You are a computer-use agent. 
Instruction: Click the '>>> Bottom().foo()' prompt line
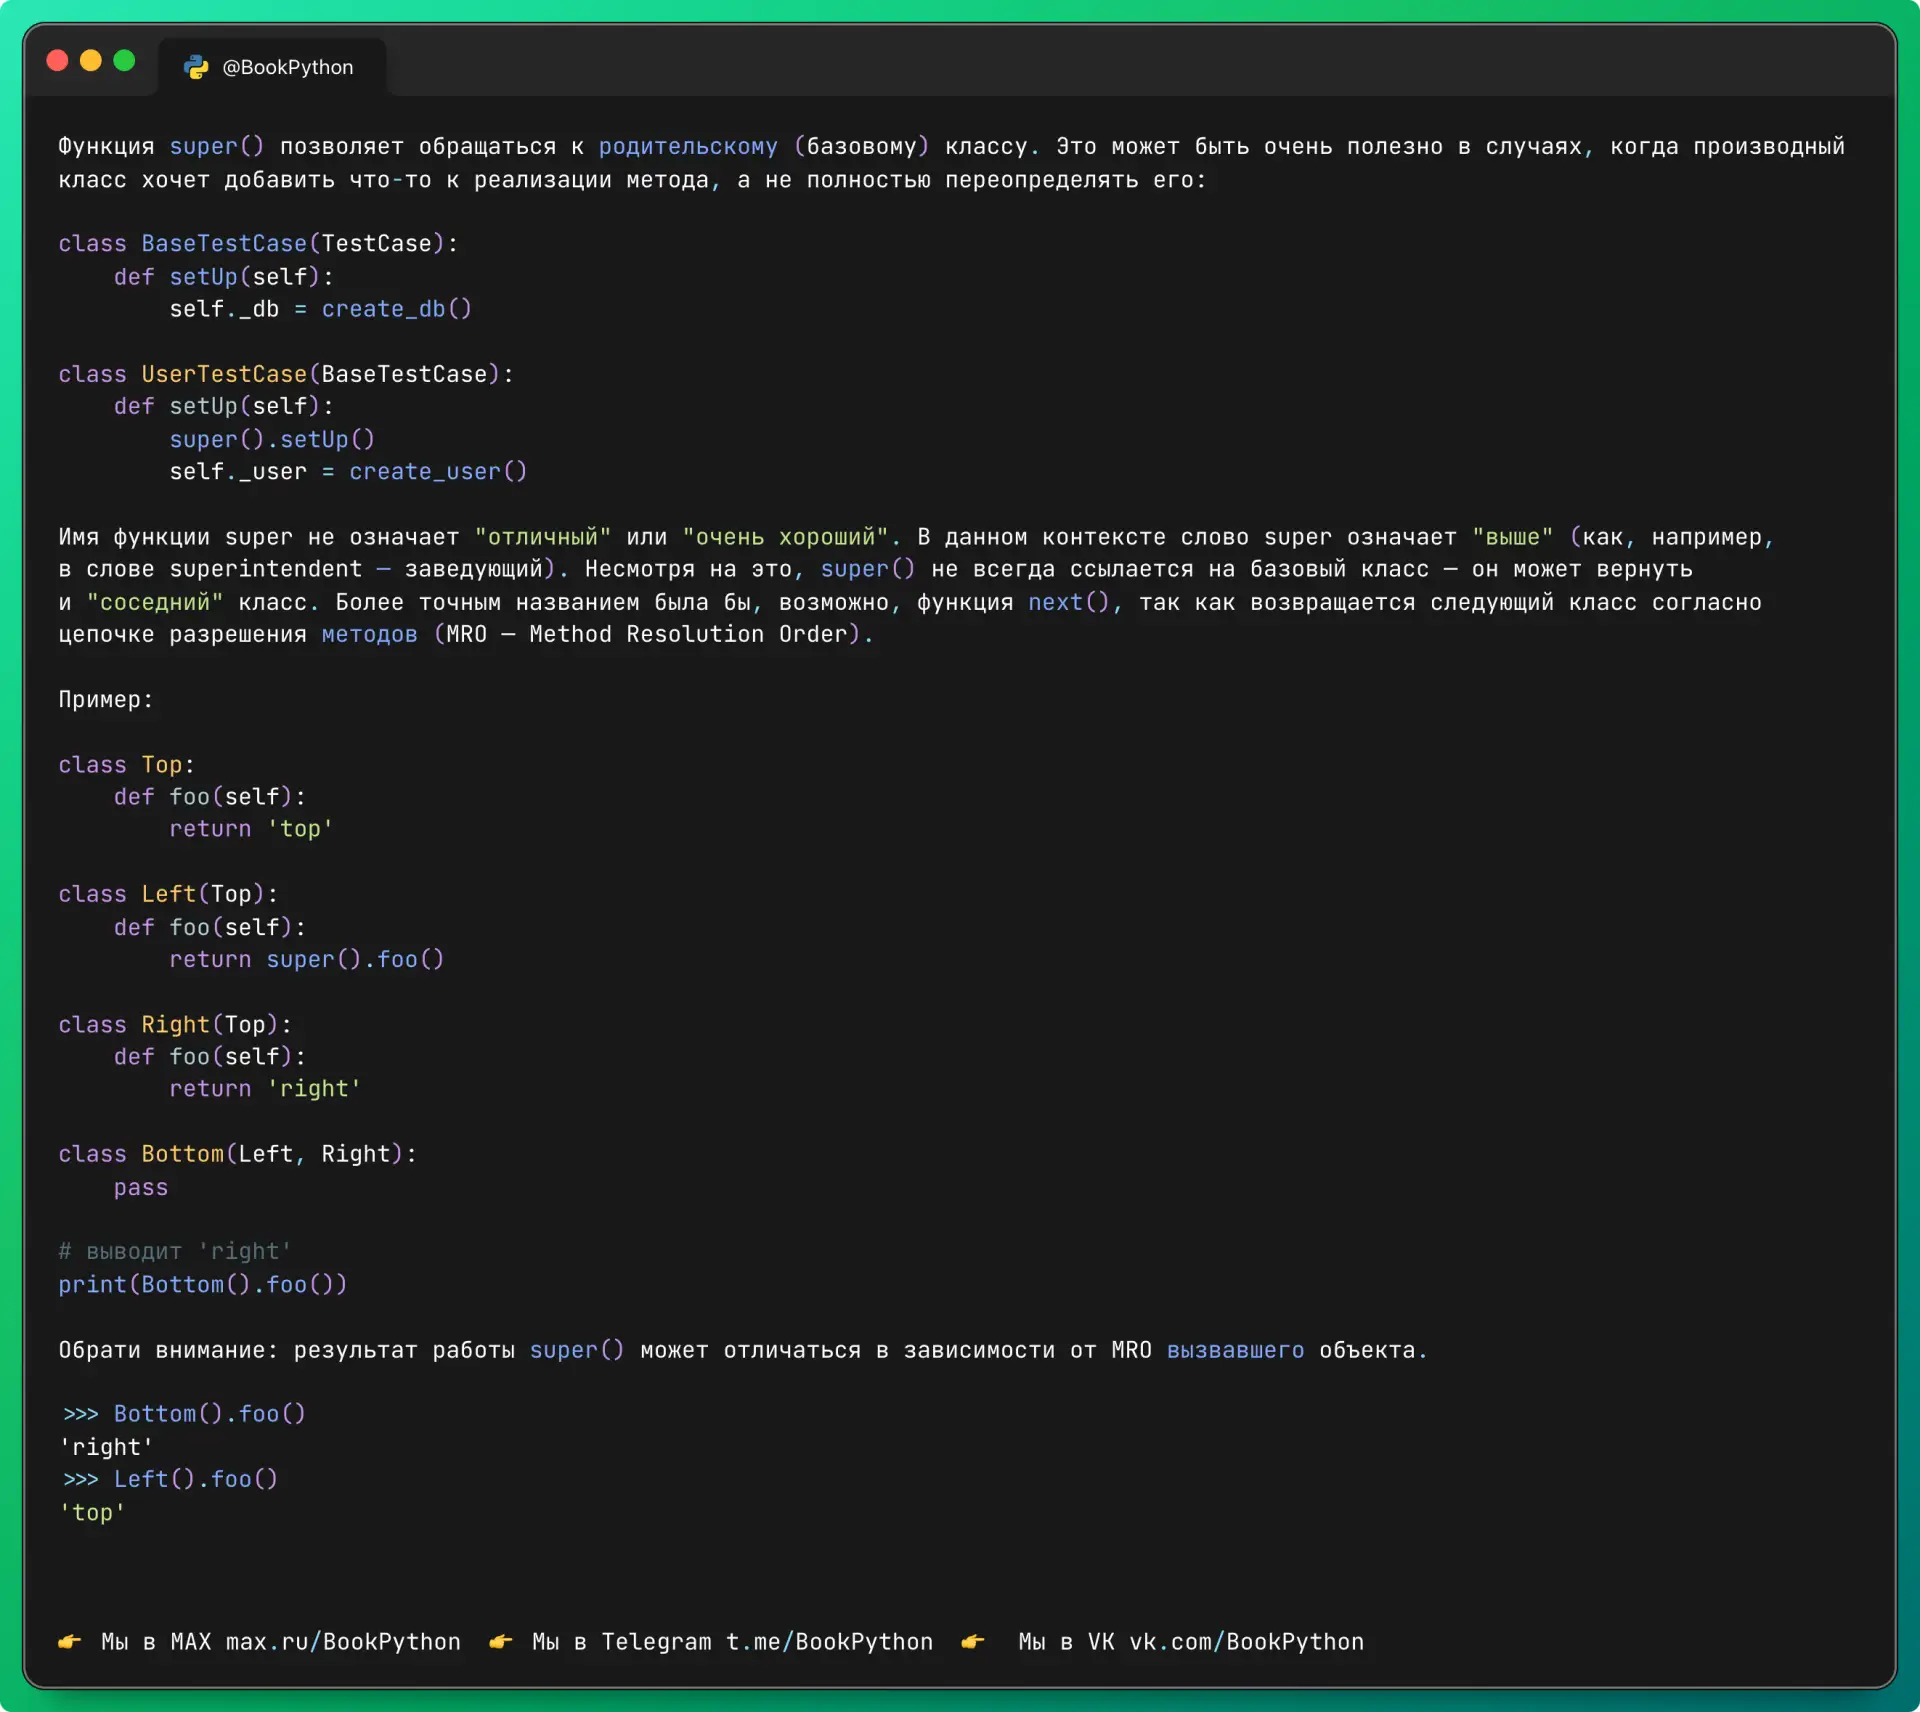tap(184, 1414)
